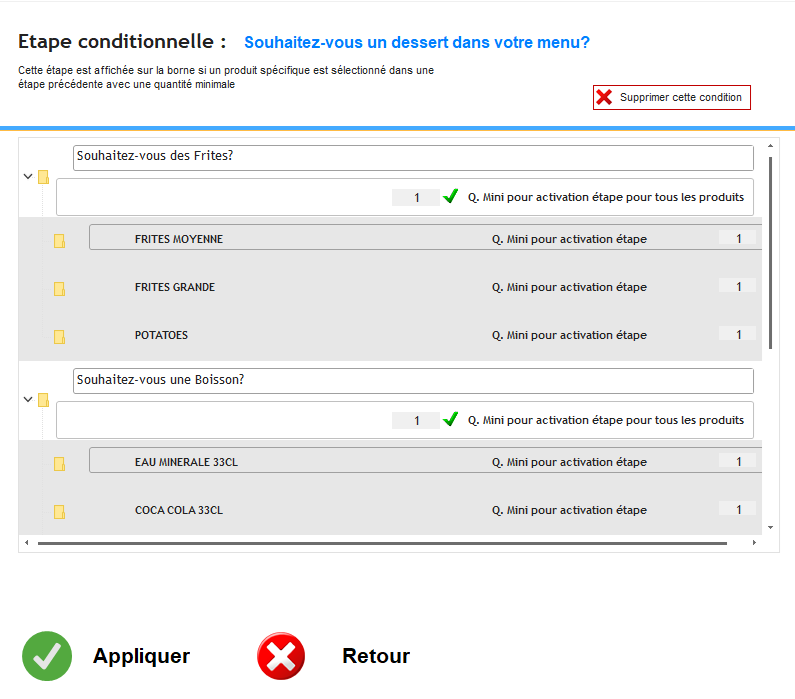795x699 pixels.
Task: Click the vertical scrollbar down arrow
Action: click(x=770, y=527)
